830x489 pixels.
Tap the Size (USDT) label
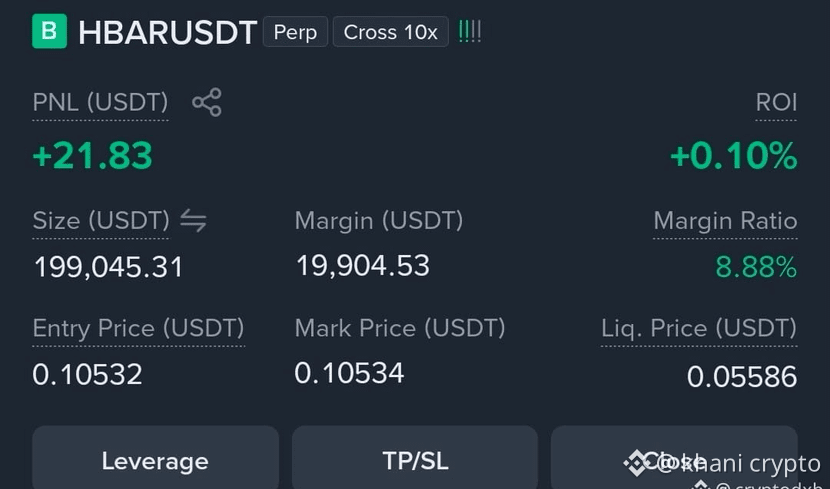[101, 221]
